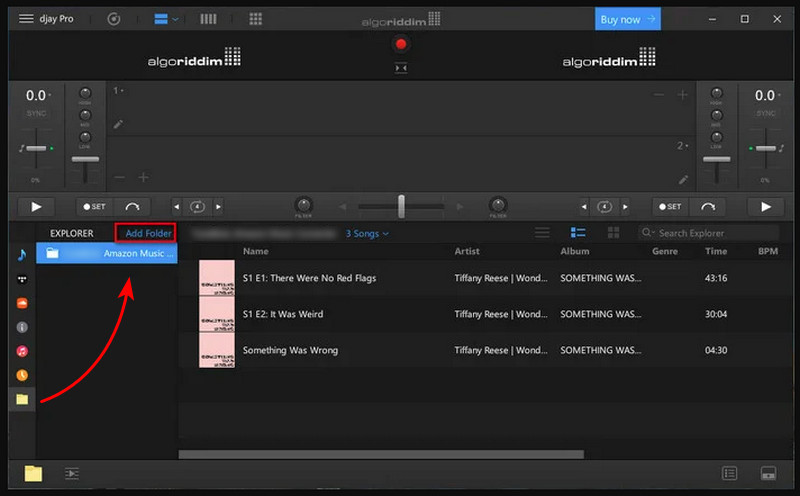Screen dimensions: 800x496
Task: Sort by Name column header
Action: pos(256,251)
